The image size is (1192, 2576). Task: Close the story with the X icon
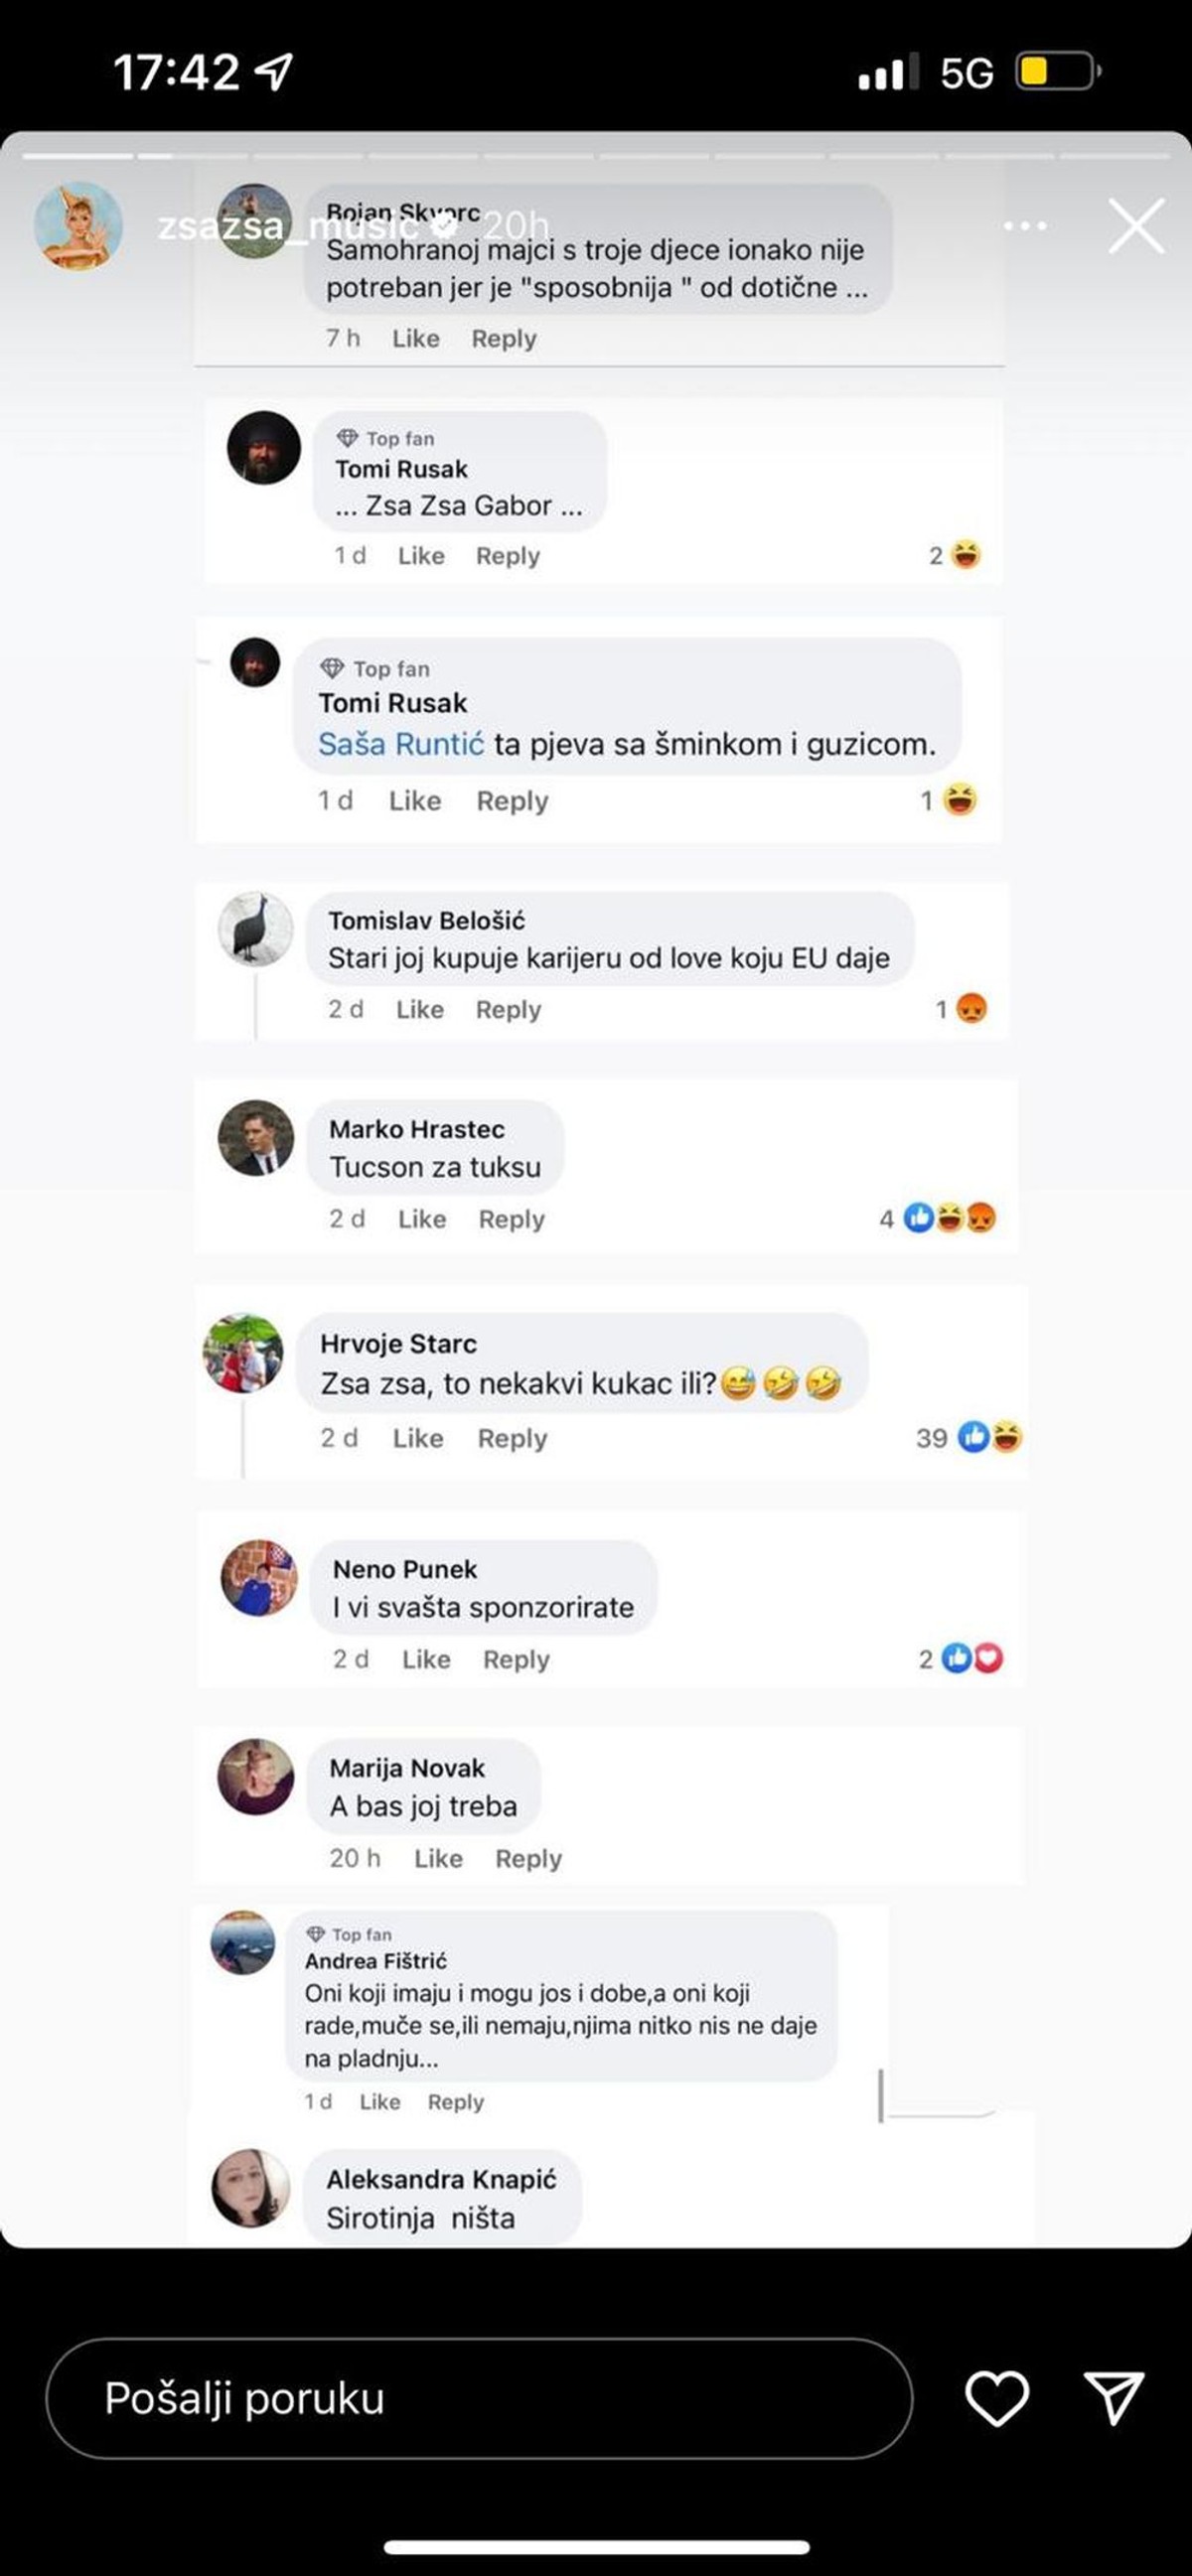point(1136,226)
